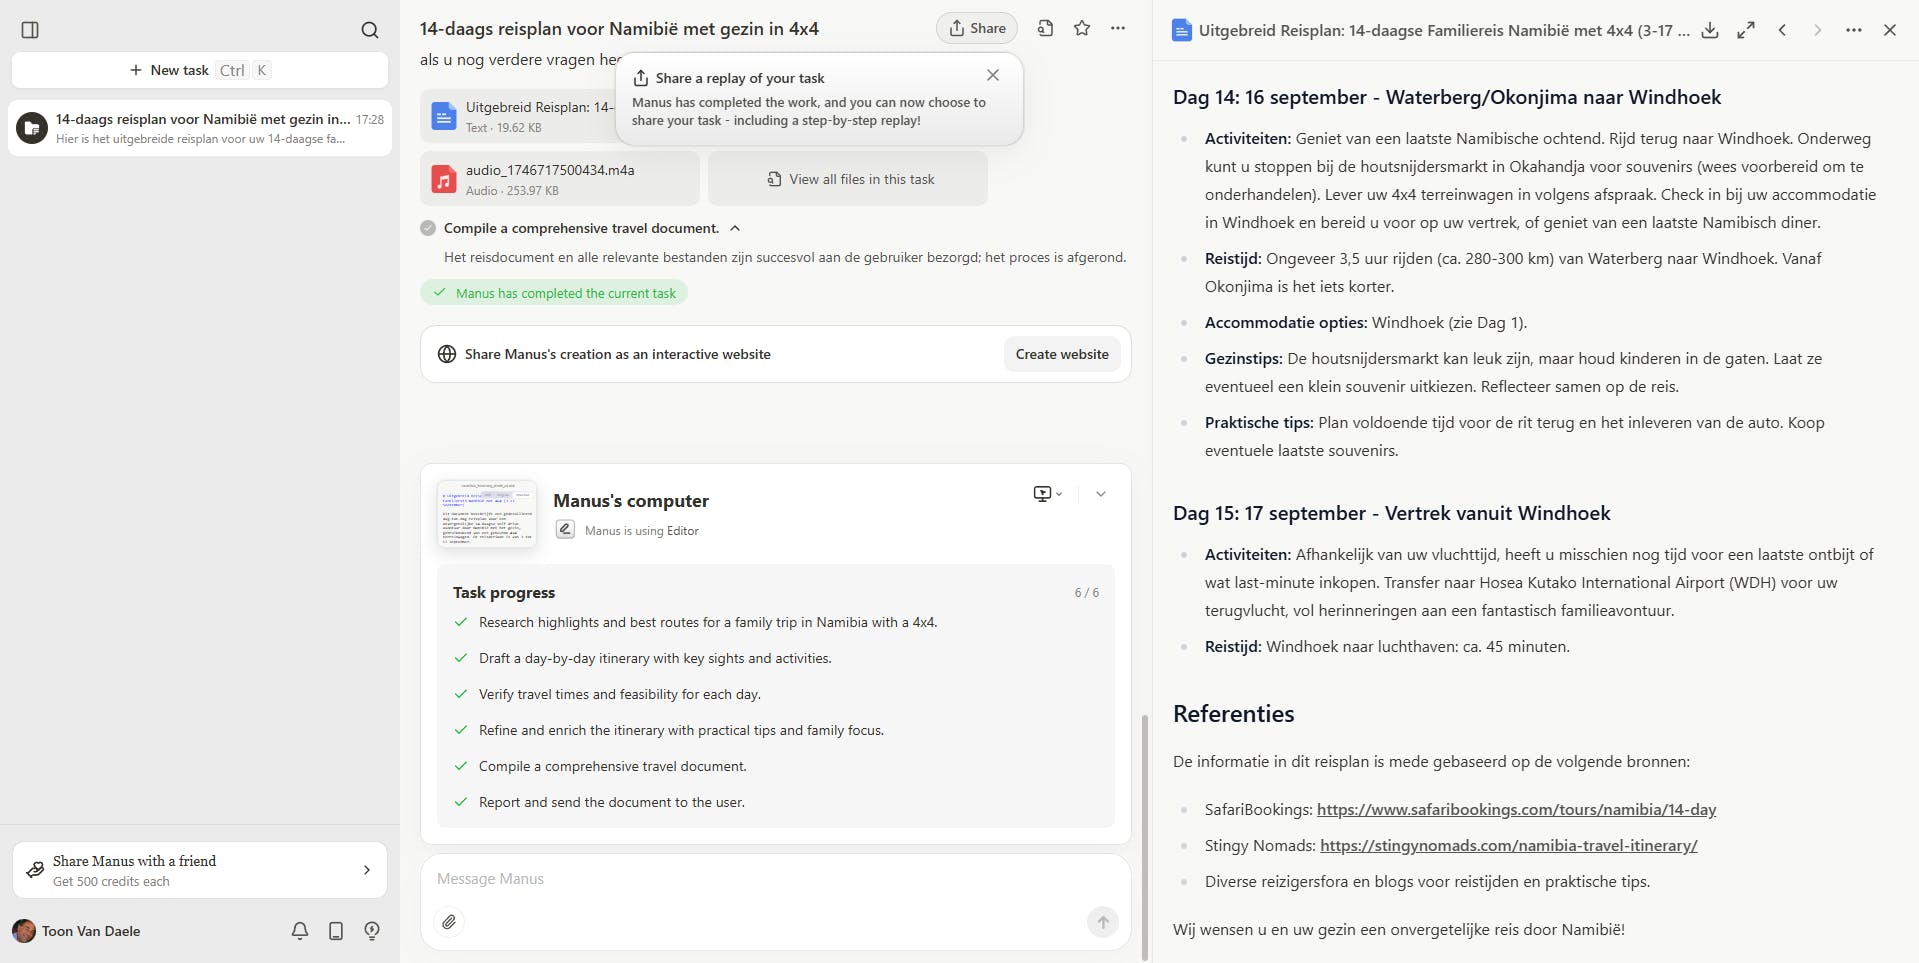Open the computer view mode dropdown
Image resolution: width=1919 pixels, height=963 pixels.
click(1047, 494)
